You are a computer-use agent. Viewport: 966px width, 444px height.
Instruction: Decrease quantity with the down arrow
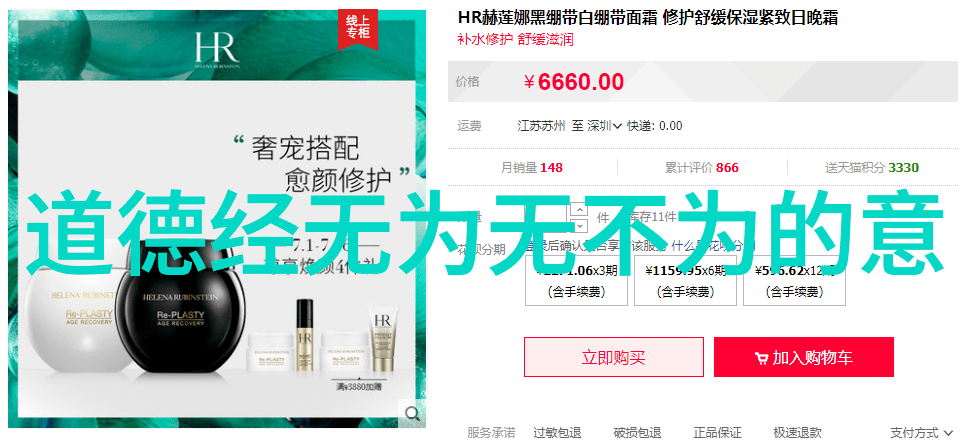coord(579,224)
